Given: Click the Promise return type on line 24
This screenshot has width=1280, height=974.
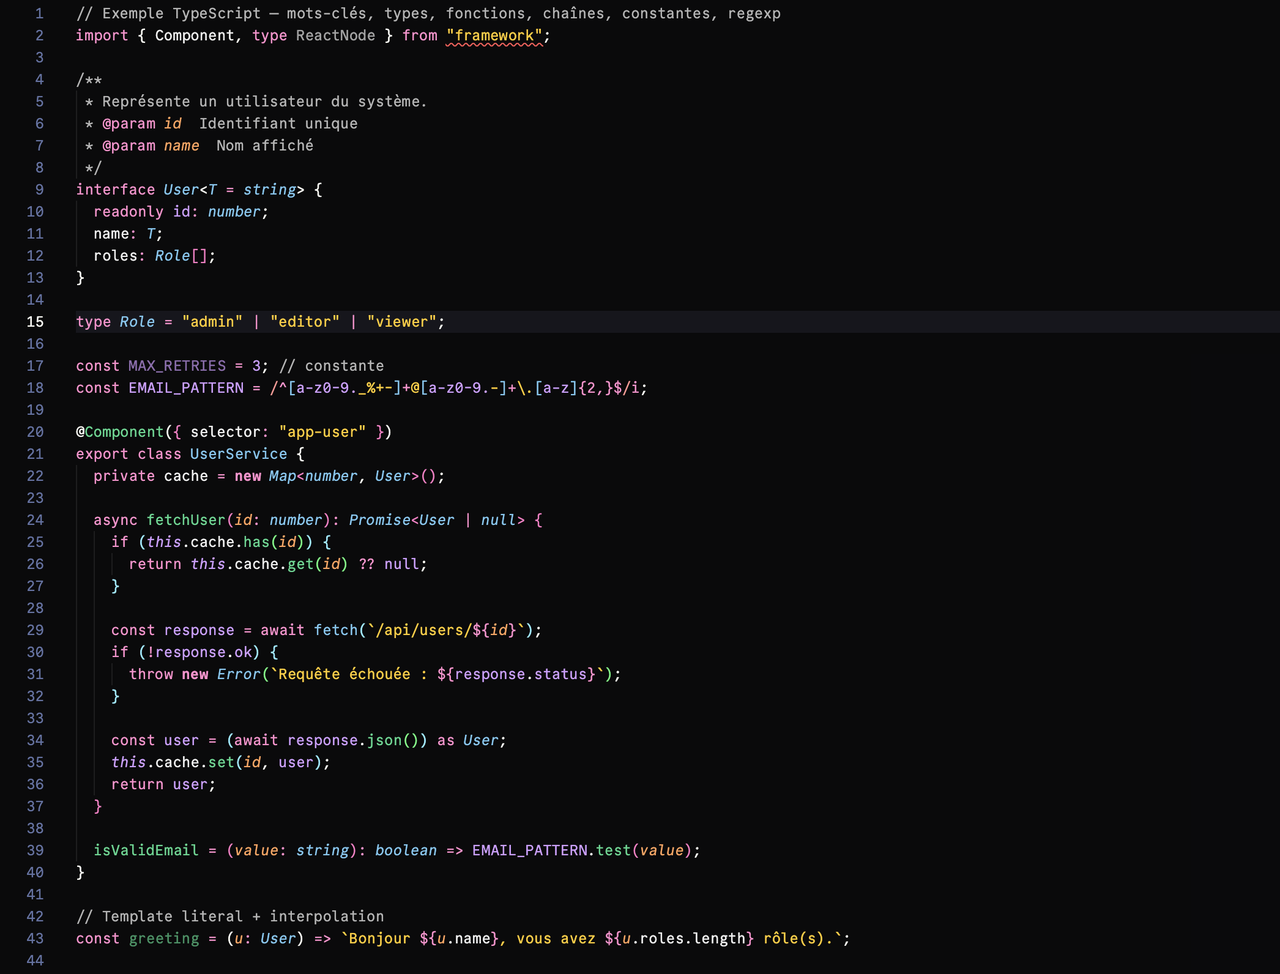Looking at the screenshot, I should [379, 519].
